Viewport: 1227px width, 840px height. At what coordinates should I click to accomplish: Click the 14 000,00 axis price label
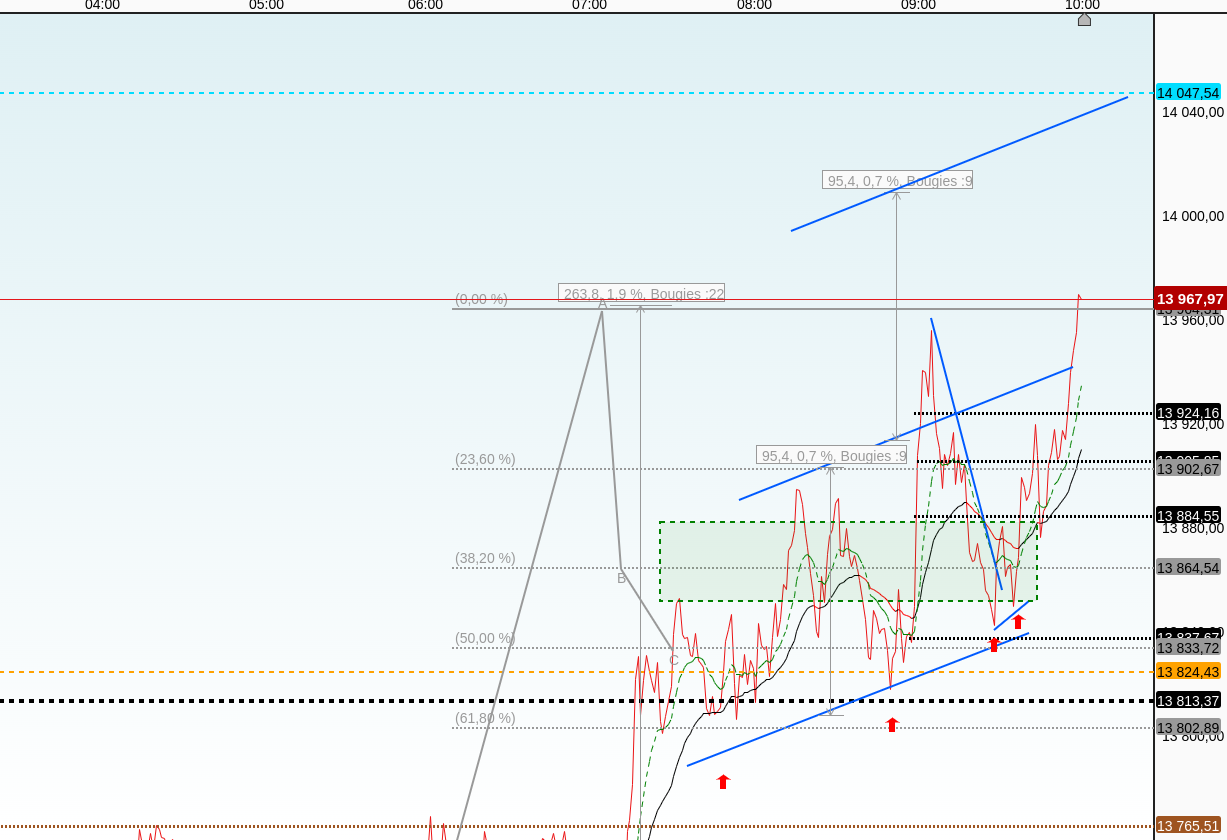[1192, 216]
